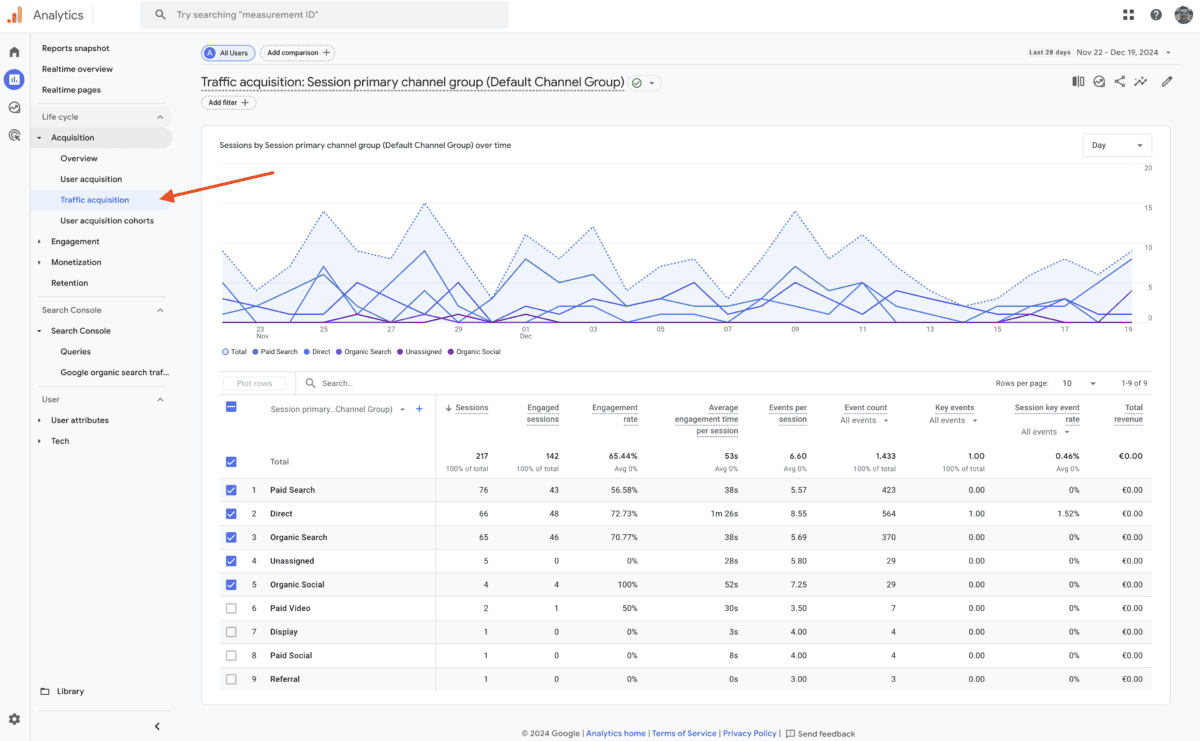Screen dimensions: 1200x741
Task: Open the Rows per page dropdown
Action: tap(1079, 383)
